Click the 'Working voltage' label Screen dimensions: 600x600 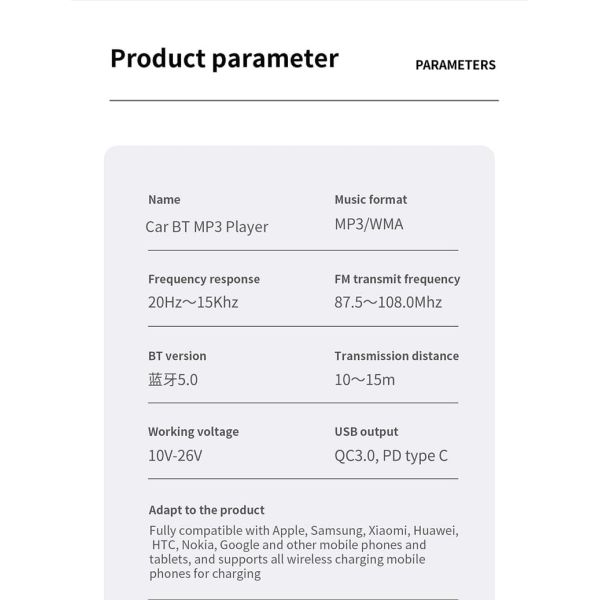(194, 432)
